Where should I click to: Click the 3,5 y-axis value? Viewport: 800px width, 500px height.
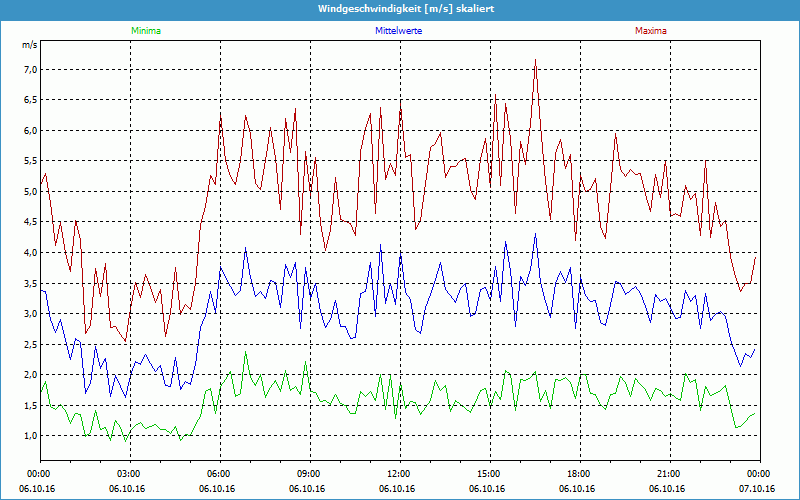click(31, 283)
